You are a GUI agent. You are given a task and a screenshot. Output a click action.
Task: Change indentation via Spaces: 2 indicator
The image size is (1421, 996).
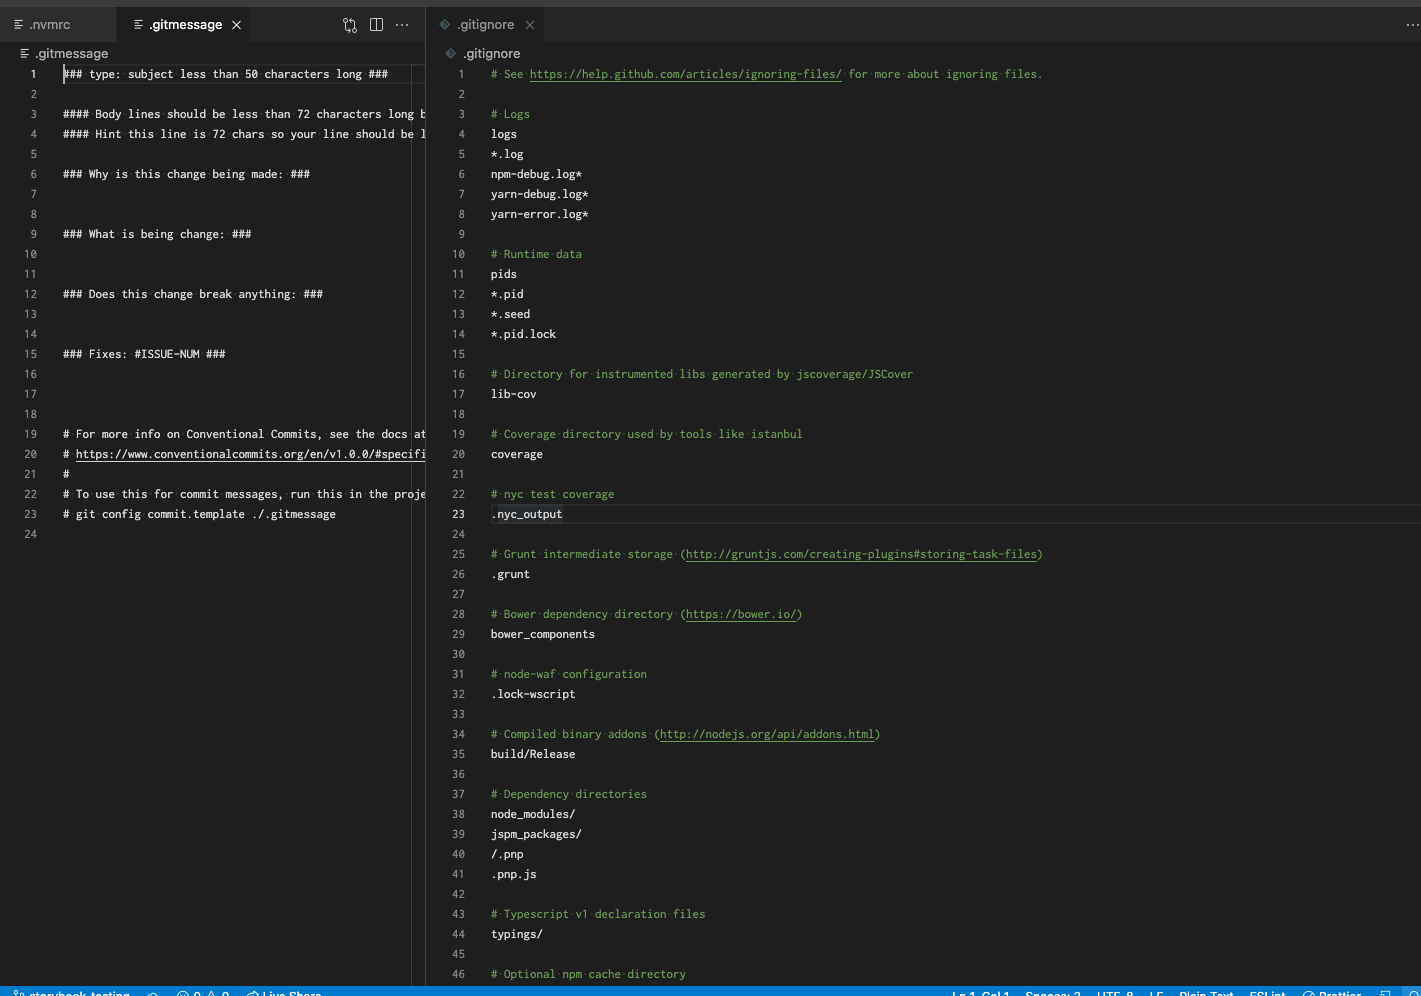(1052, 993)
